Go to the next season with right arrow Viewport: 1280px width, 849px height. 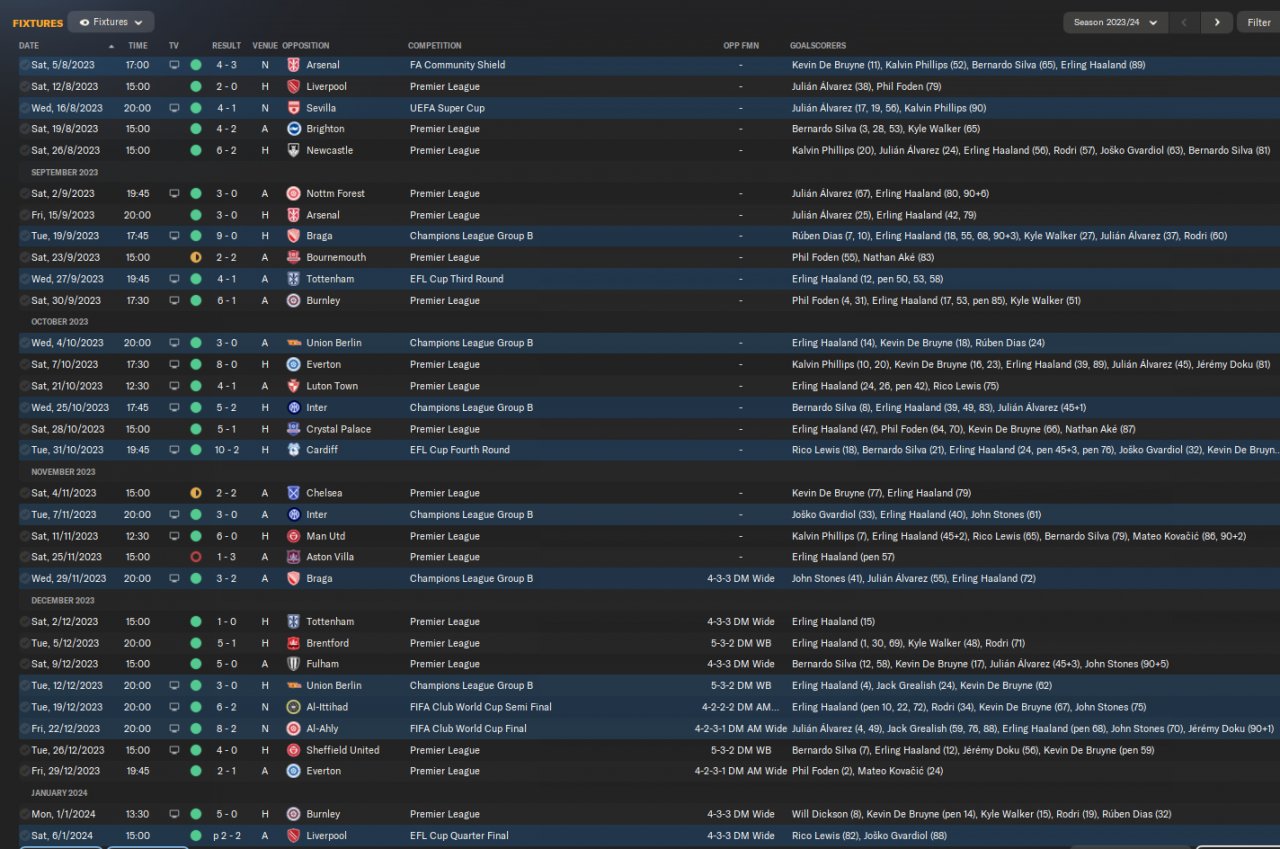coord(1217,22)
